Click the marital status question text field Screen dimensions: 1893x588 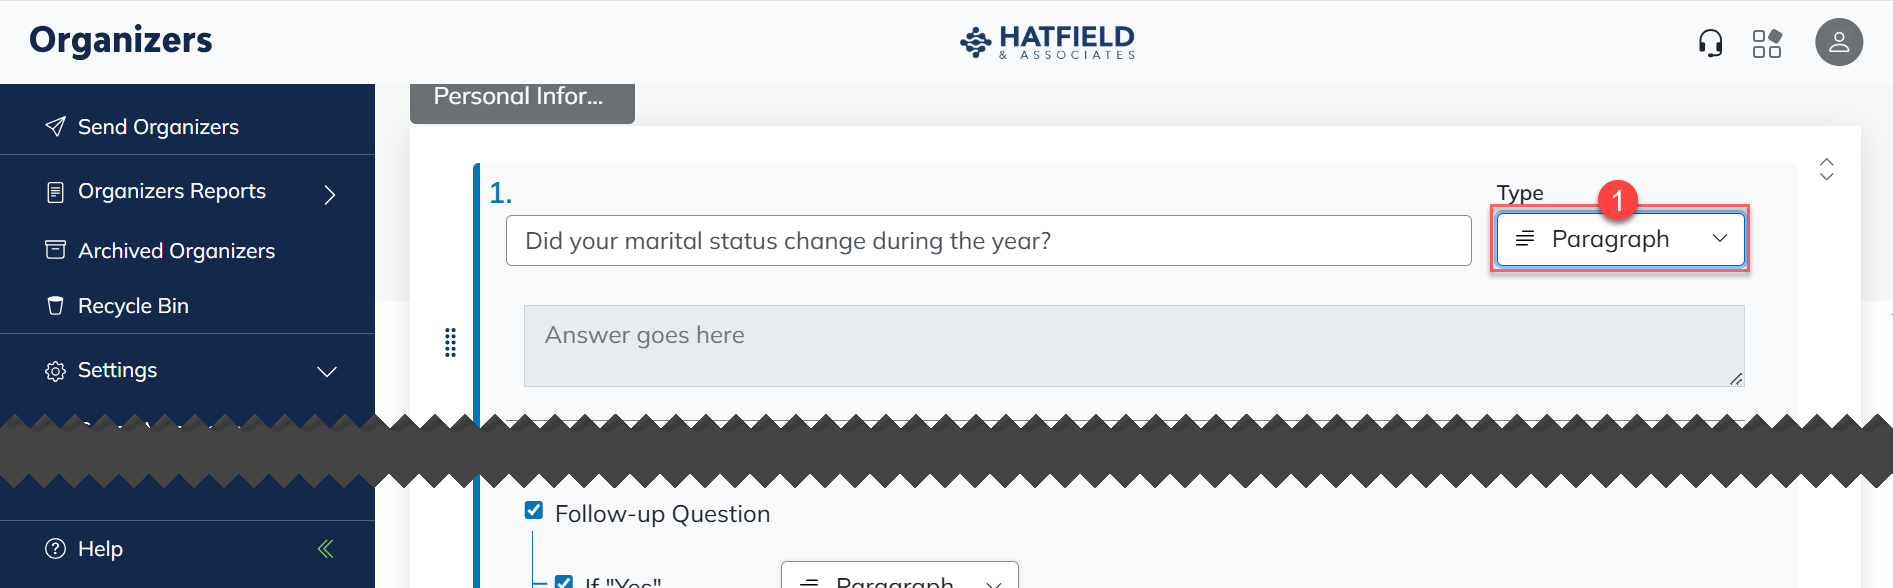(988, 241)
